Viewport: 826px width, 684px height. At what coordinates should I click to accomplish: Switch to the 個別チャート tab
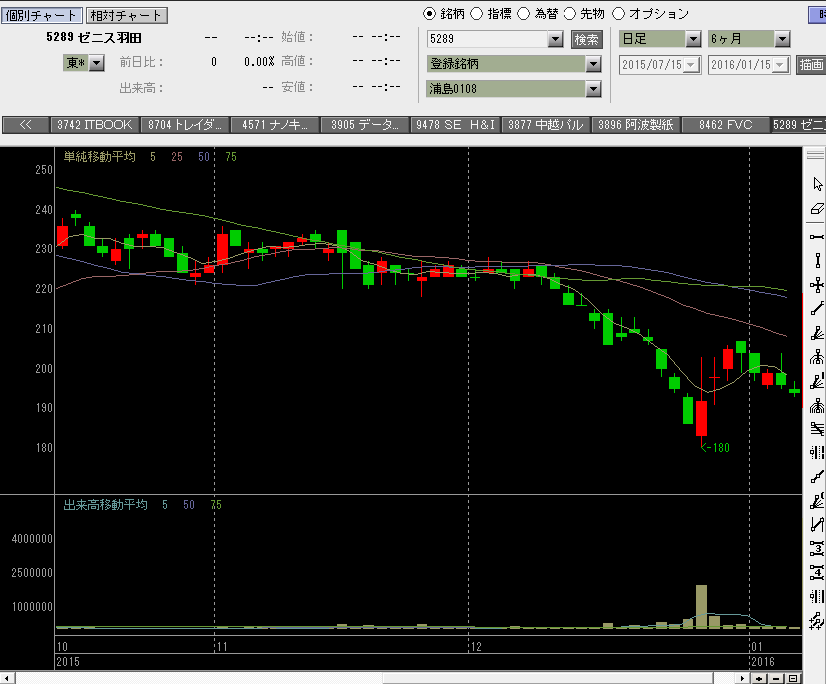42,15
